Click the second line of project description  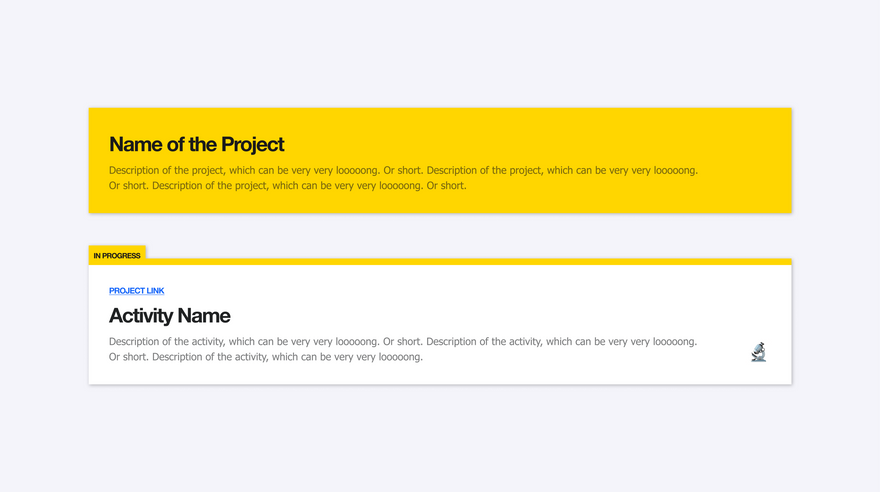point(287,185)
